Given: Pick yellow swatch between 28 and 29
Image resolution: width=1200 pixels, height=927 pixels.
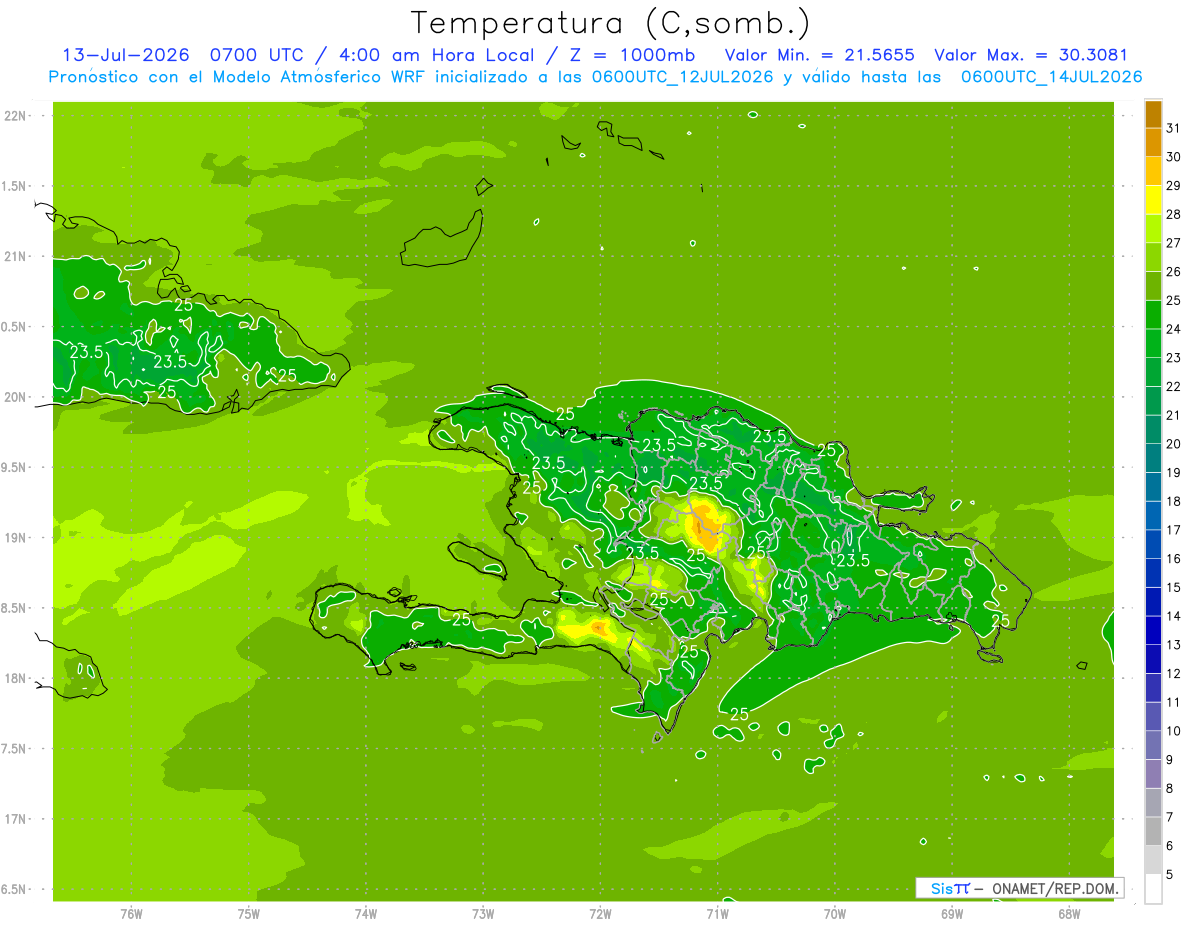Looking at the screenshot, I should pyautogui.click(x=1153, y=200).
